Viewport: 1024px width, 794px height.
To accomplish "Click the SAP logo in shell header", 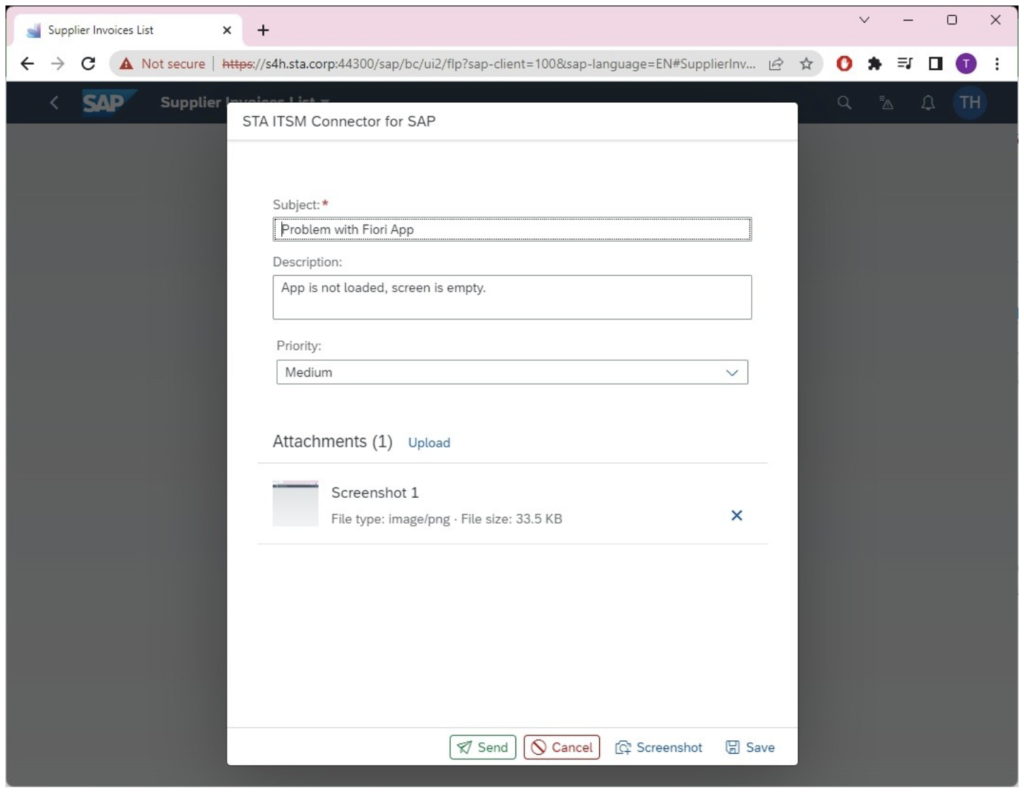I will point(108,103).
